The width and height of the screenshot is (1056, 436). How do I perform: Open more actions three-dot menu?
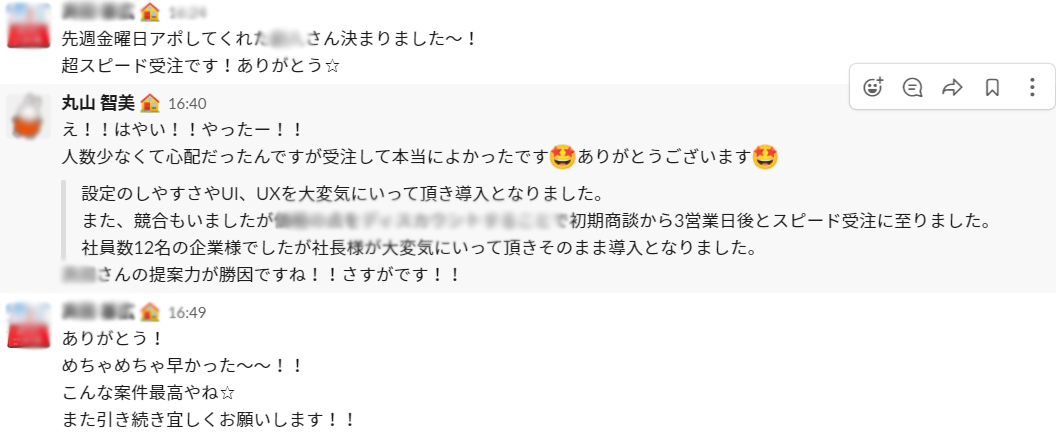(1032, 87)
